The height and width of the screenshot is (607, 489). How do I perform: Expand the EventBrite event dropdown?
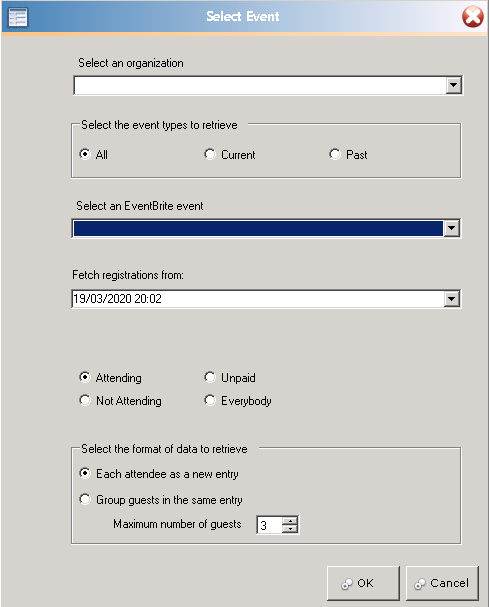(451, 228)
